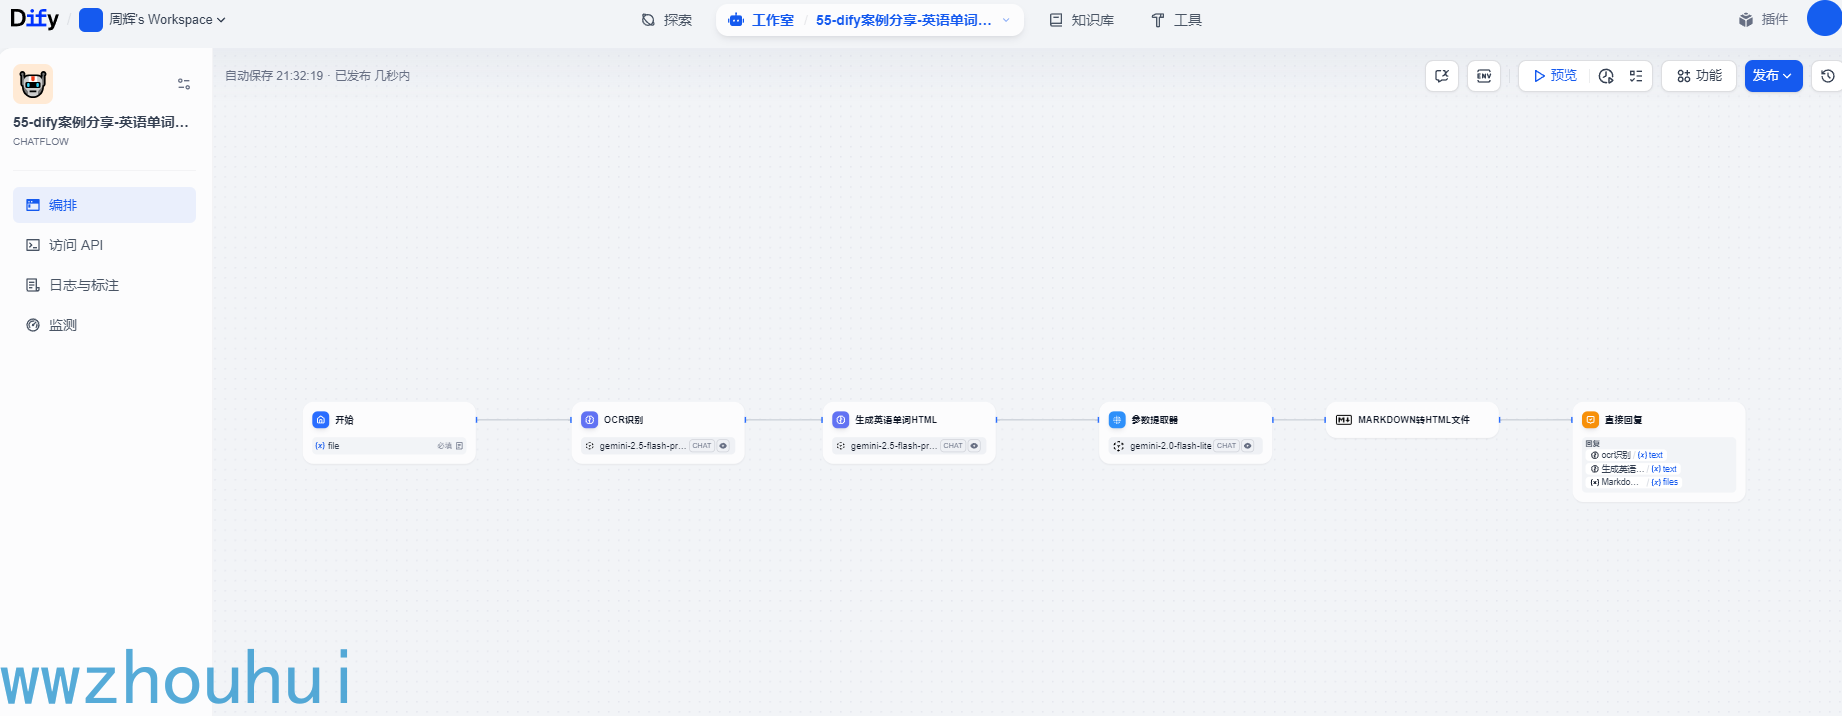
Task: Click the OCR识别 node output connector handle
Action: (x=746, y=420)
